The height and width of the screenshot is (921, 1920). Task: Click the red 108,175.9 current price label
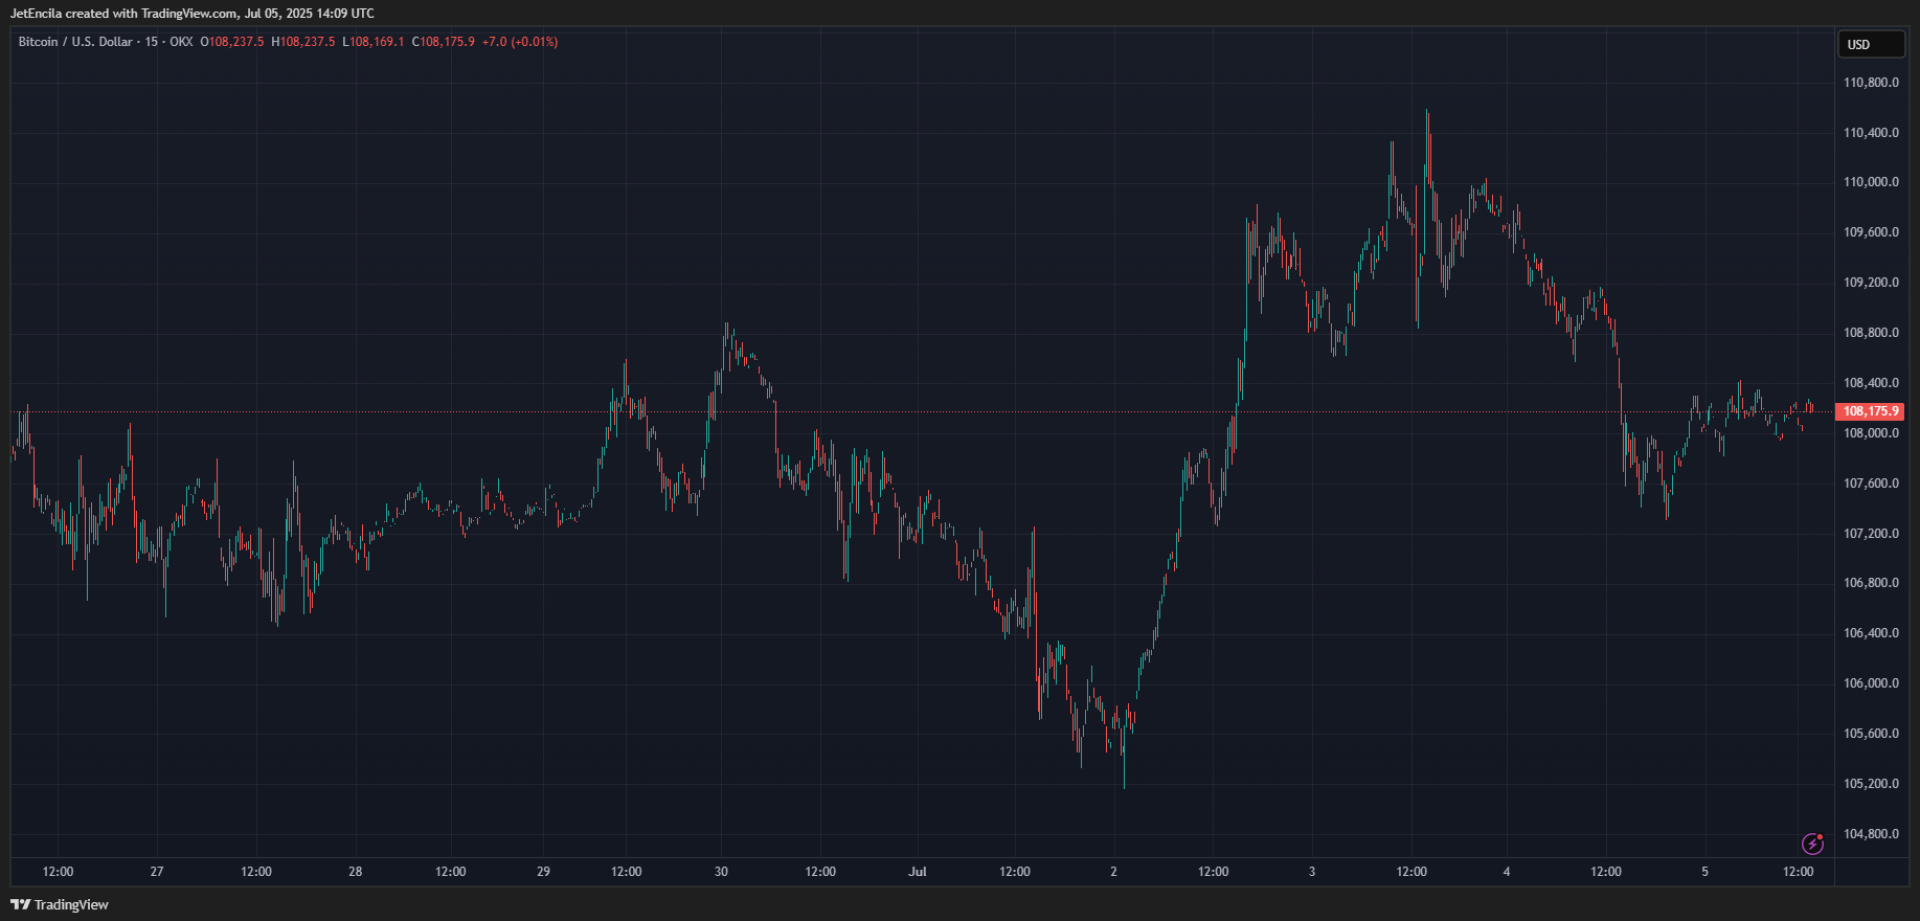coord(1869,411)
